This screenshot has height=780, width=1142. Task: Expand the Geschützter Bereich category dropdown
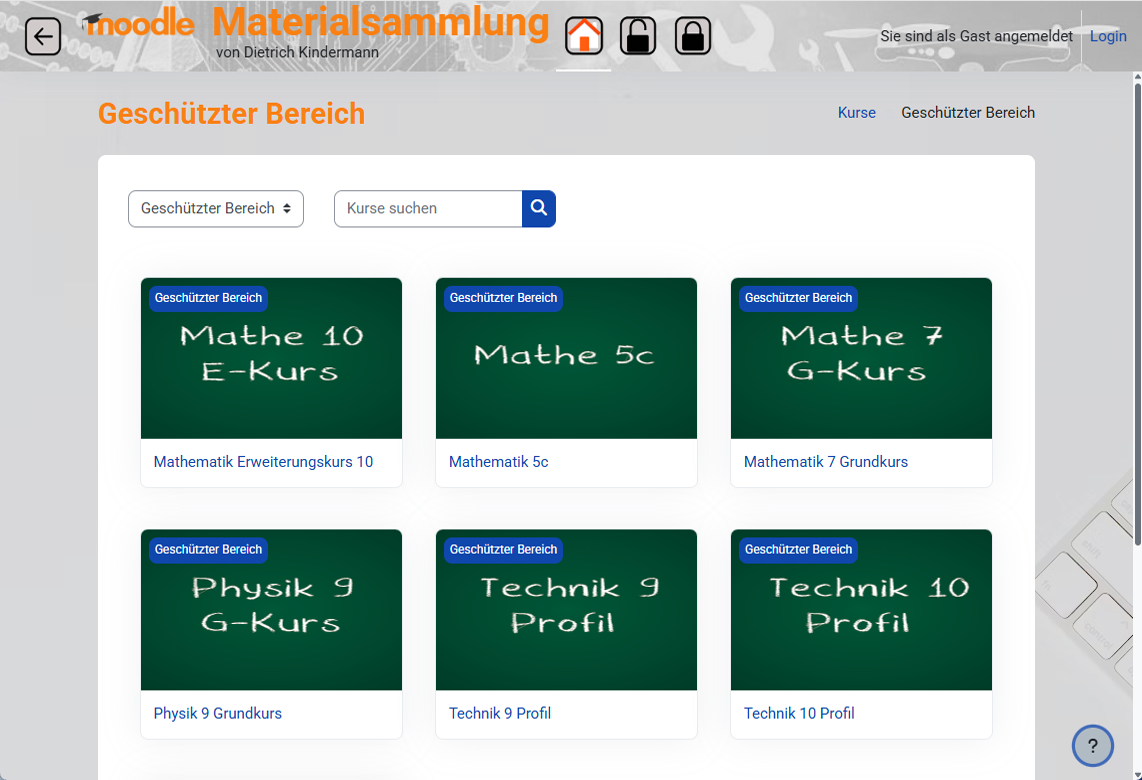pos(216,208)
